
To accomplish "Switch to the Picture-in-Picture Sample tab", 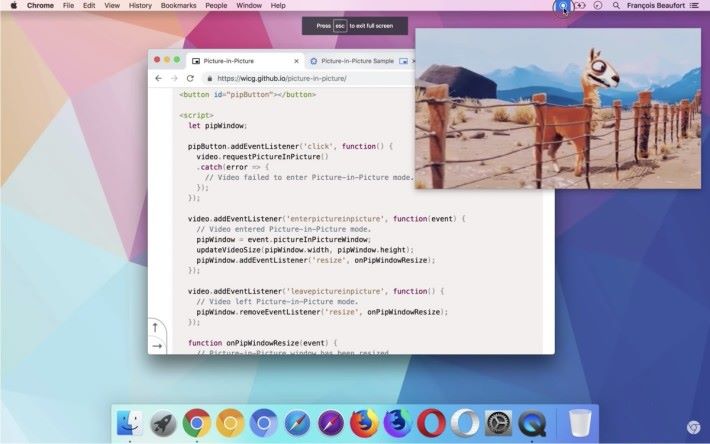I will [357, 61].
